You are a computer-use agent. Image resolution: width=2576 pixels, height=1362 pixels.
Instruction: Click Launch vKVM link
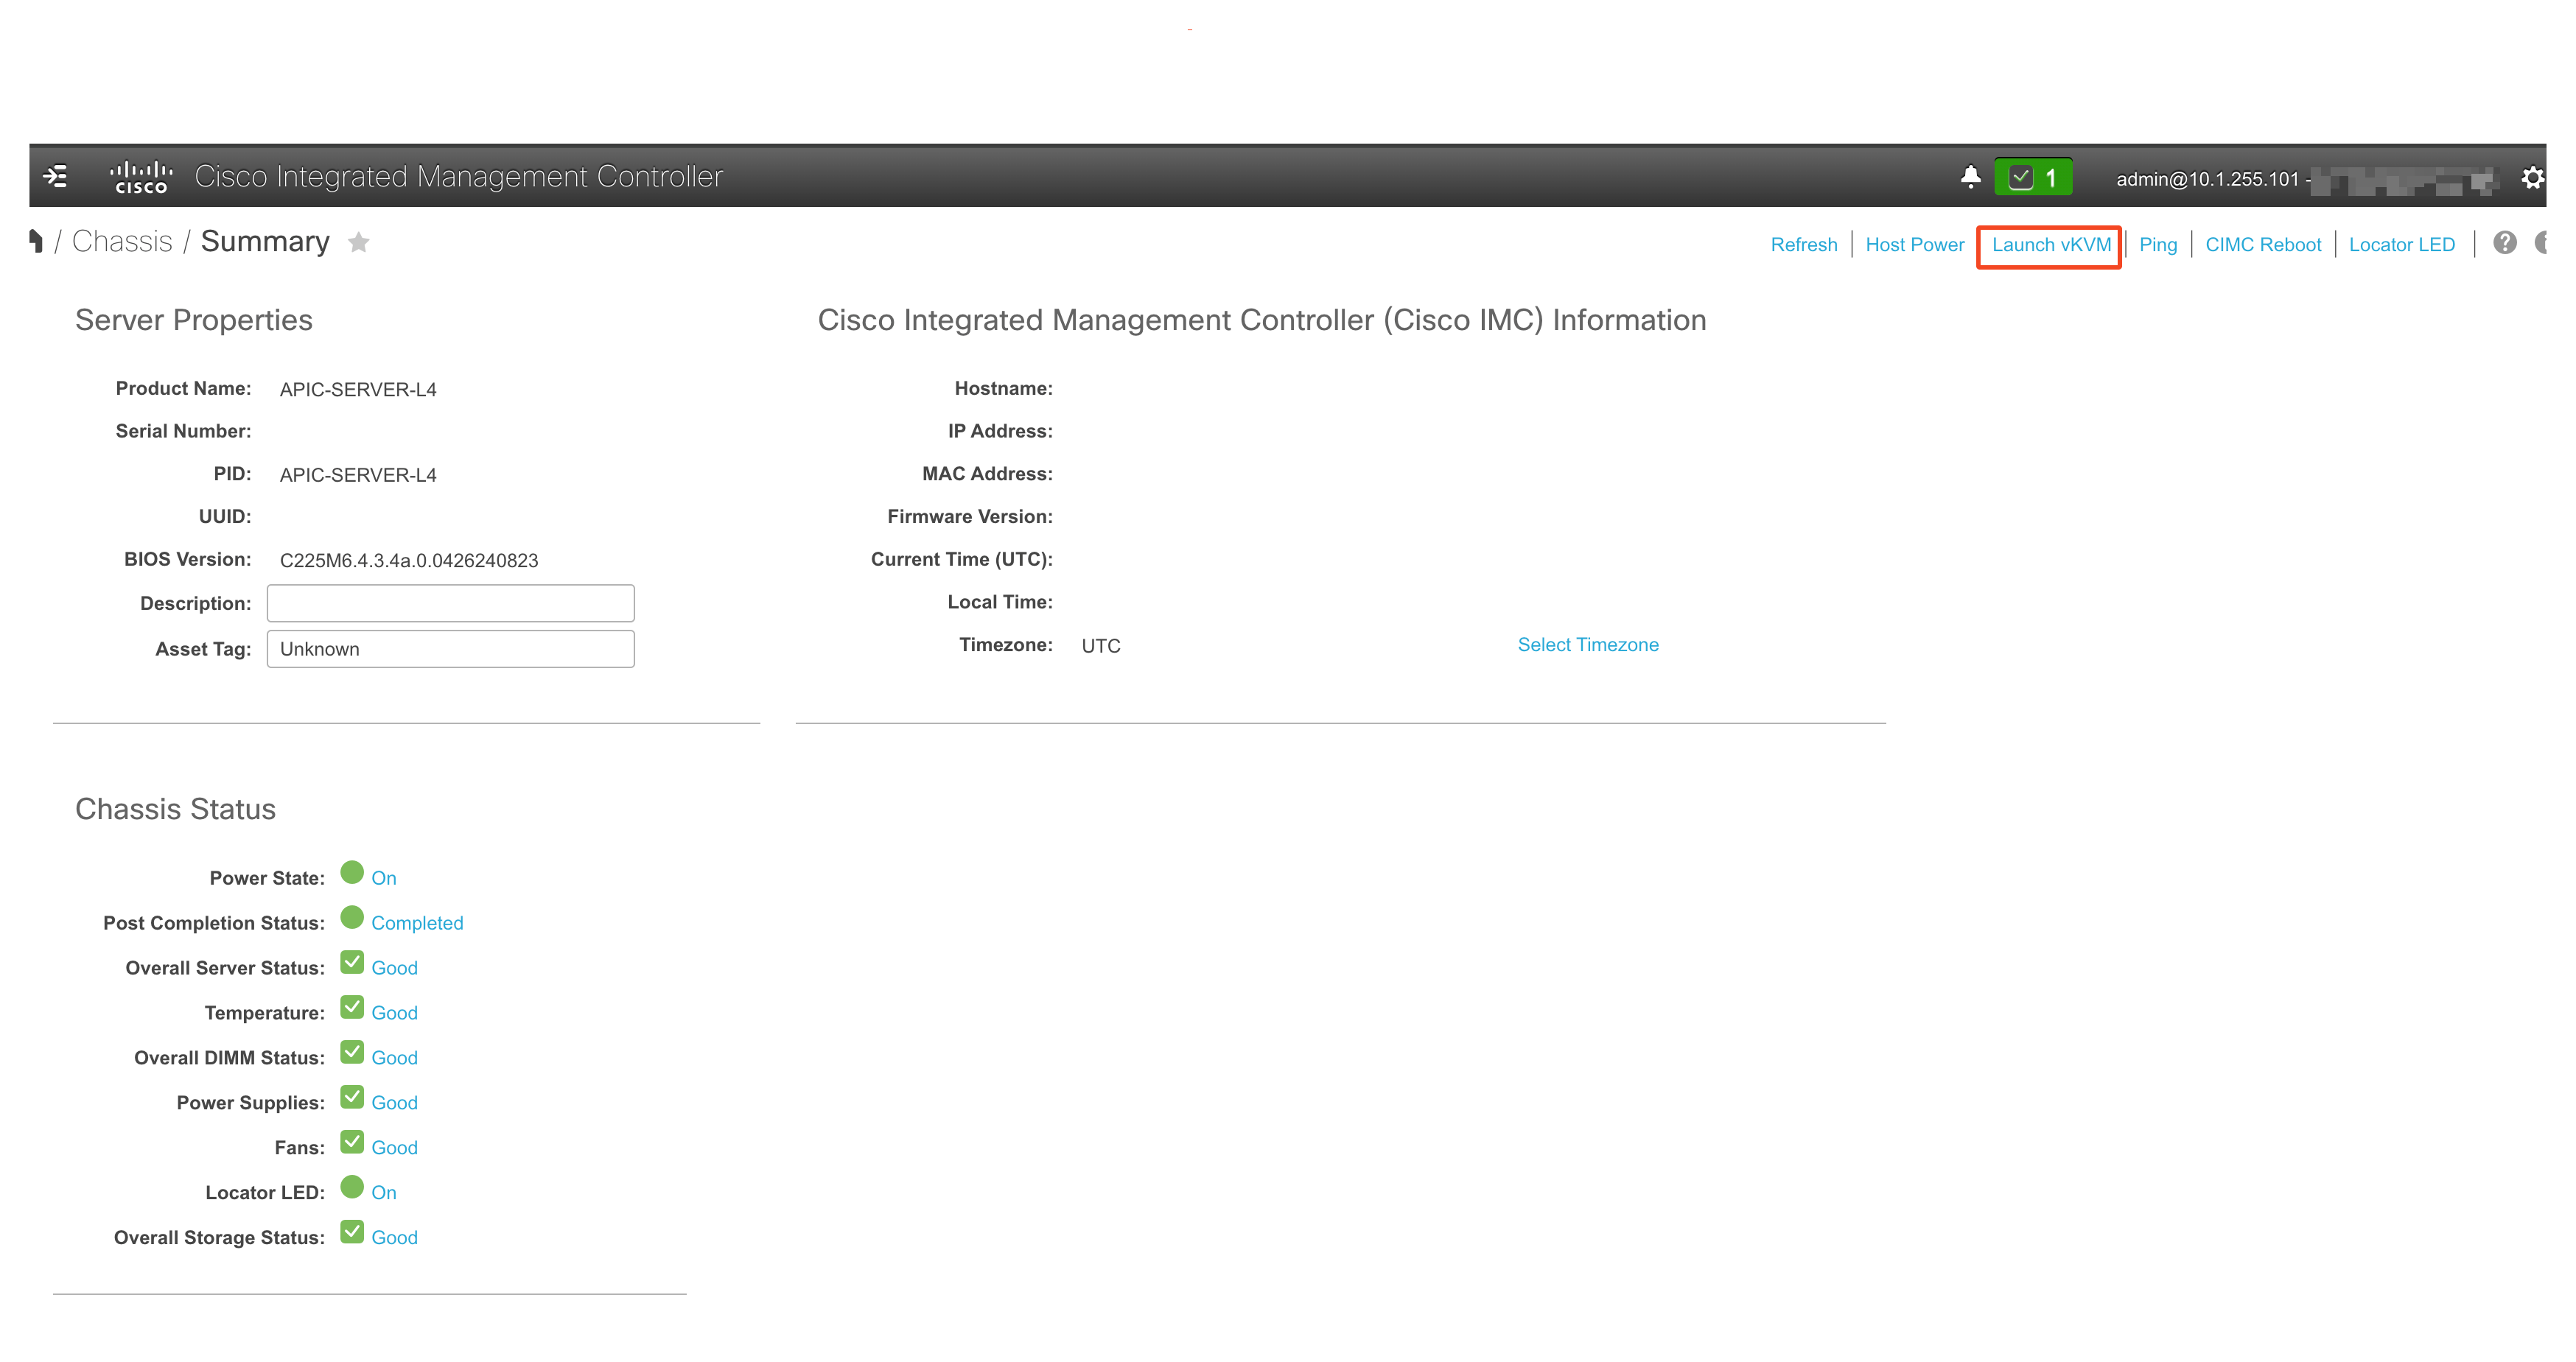[x=2050, y=244]
